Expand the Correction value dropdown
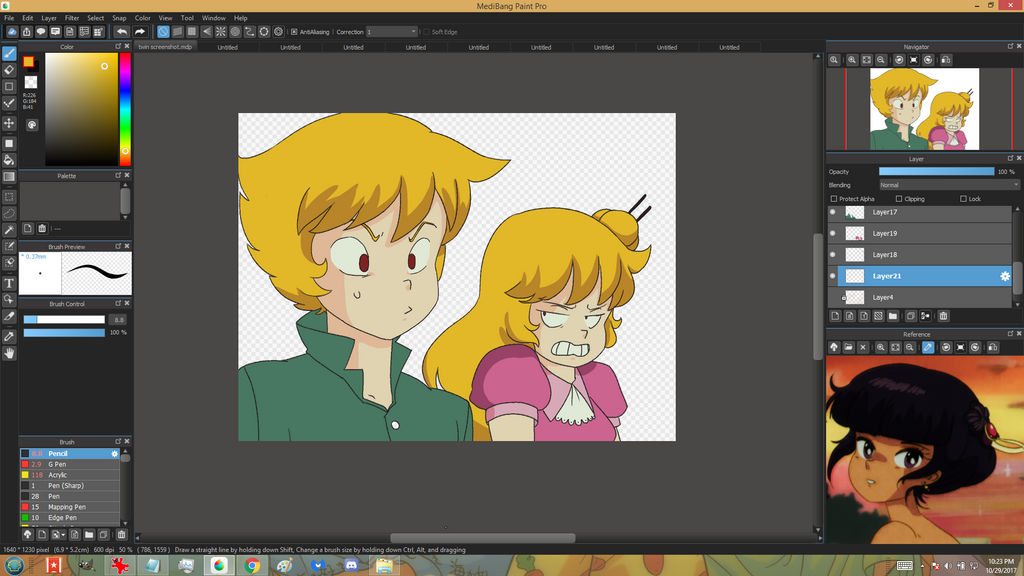This screenshot has height=576, width=1024. point(412,32)
